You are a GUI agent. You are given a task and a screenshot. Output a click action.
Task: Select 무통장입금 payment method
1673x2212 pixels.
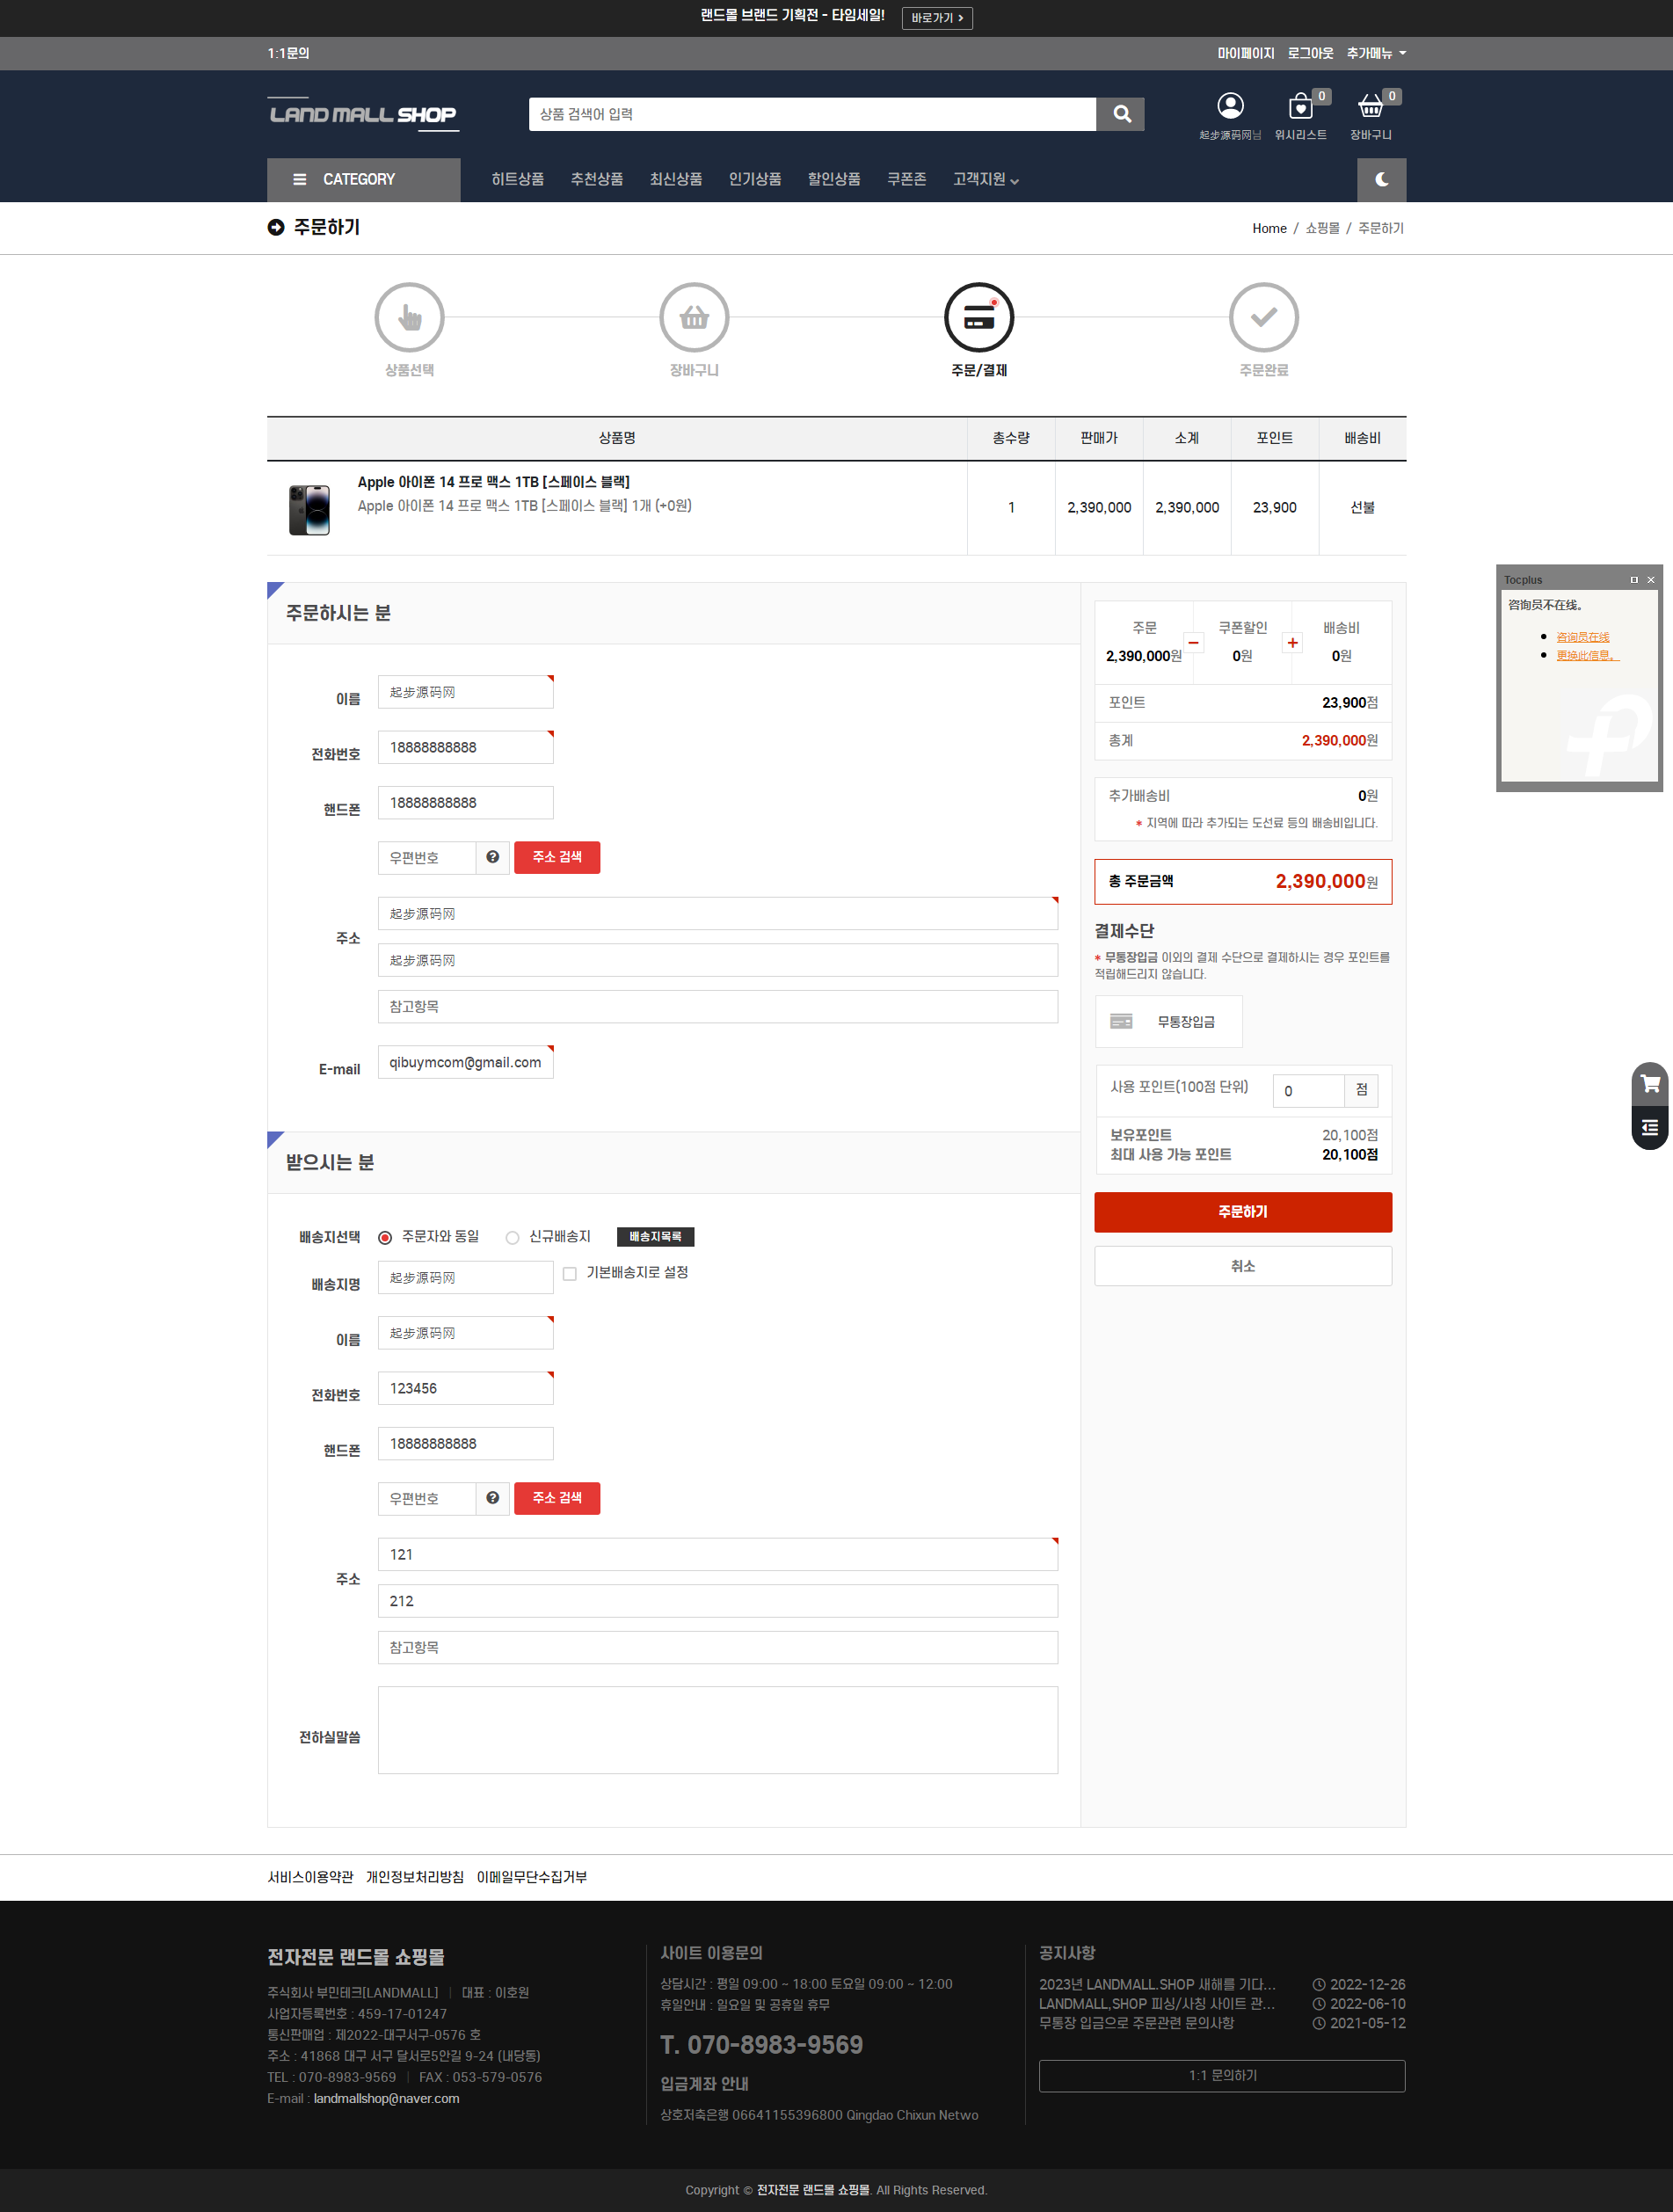point(1168,1021)
